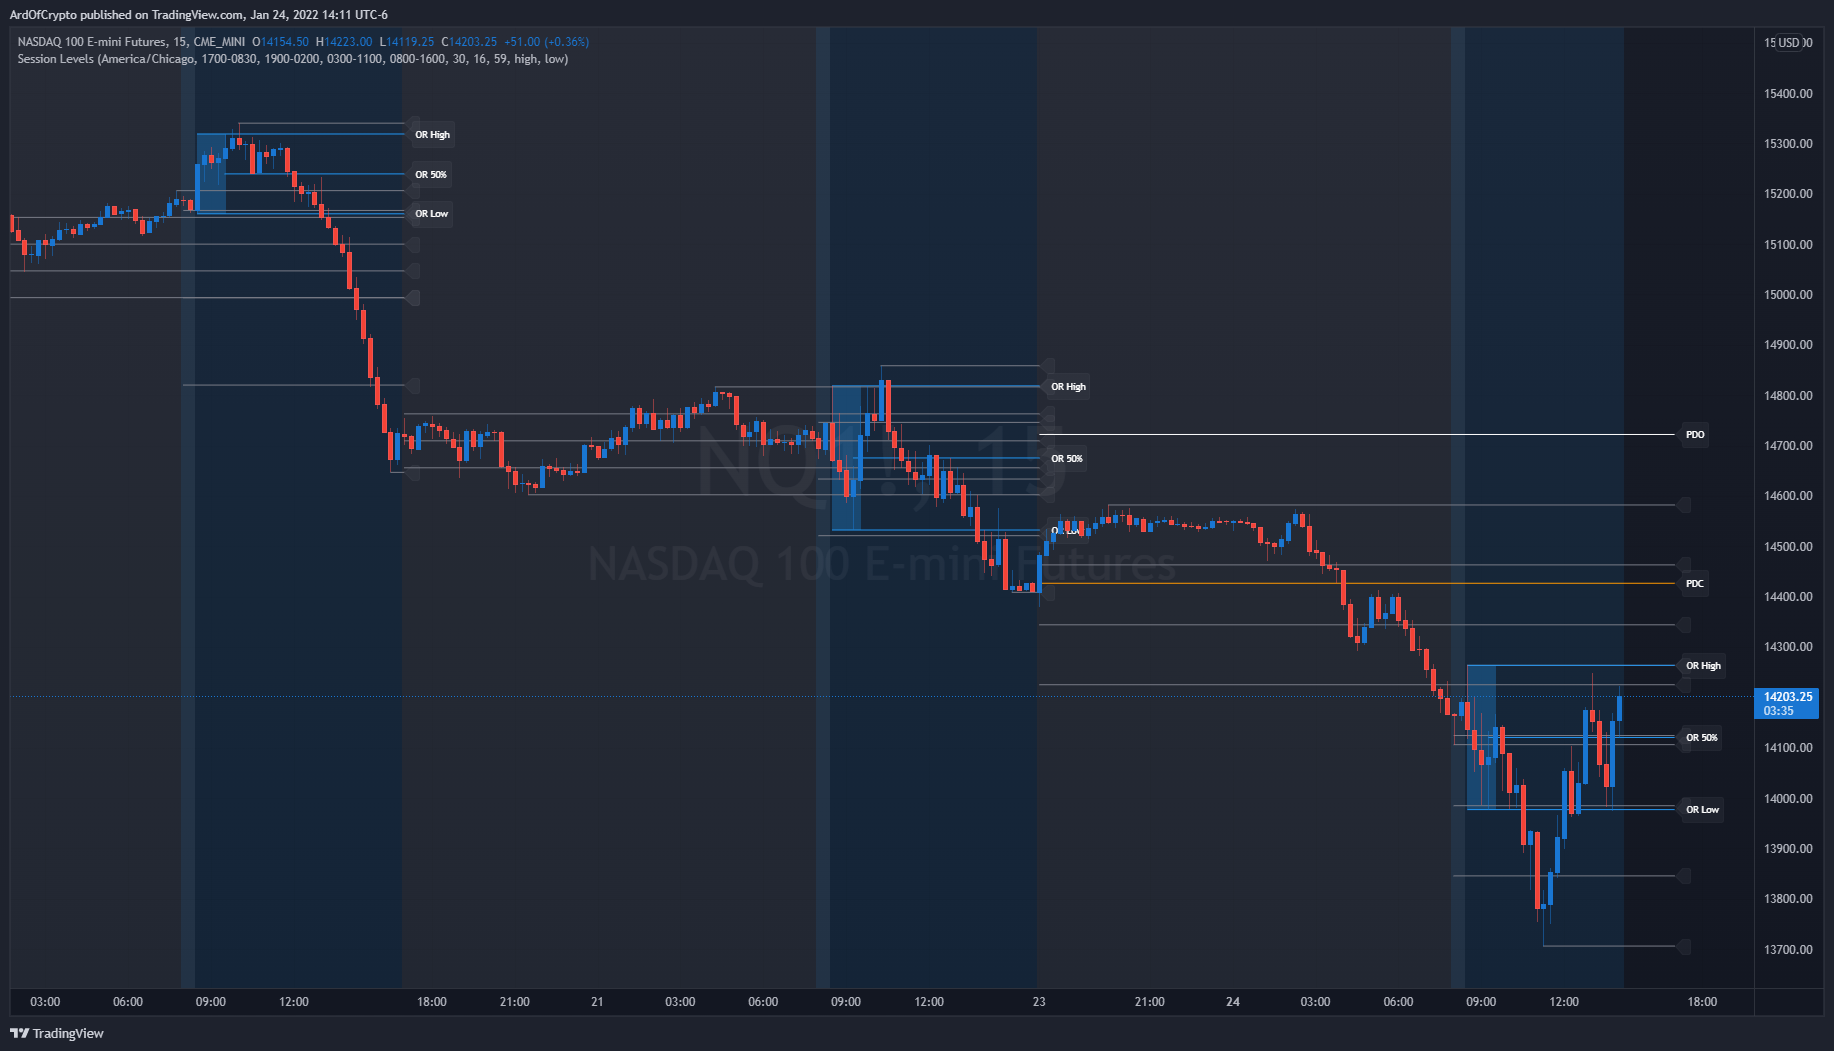1834x1051 pixels.
Task: Click the 13800.00 price axis label
Action: (x=1788, y=899)
